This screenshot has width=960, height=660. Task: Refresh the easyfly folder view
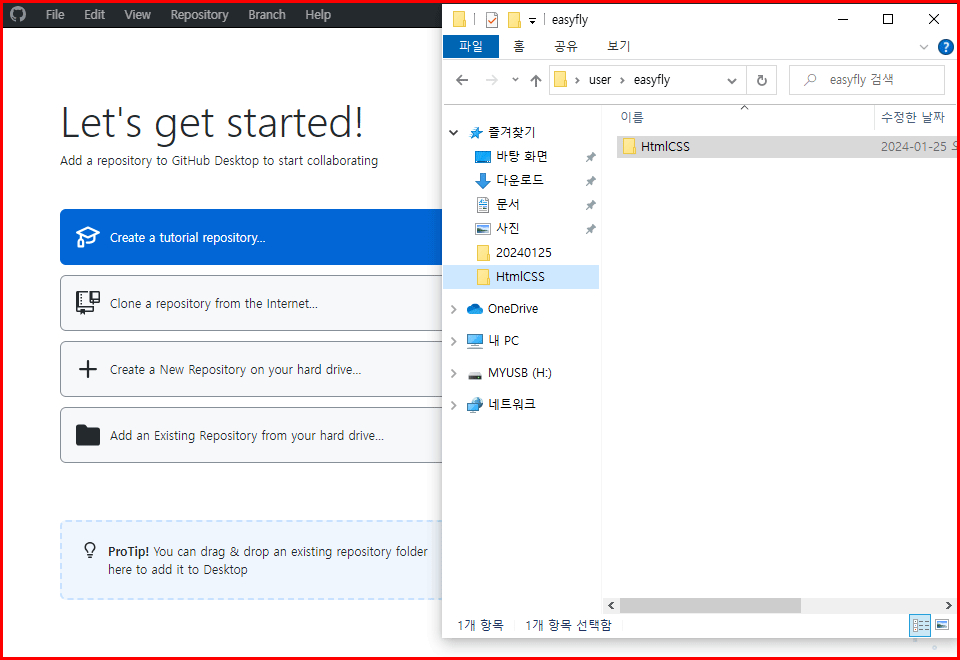point(762,80)
